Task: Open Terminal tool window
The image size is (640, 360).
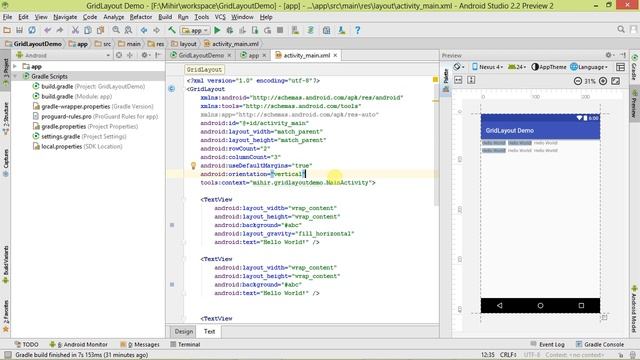Action: coord(185,344)
